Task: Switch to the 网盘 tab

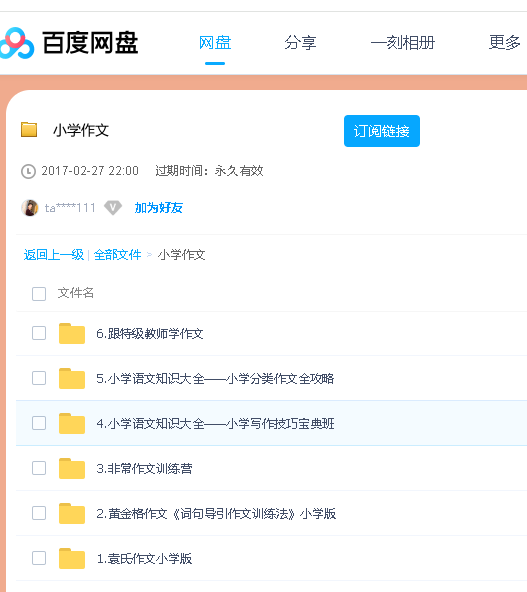Action: pyautogui.click(x=215, y=43)
